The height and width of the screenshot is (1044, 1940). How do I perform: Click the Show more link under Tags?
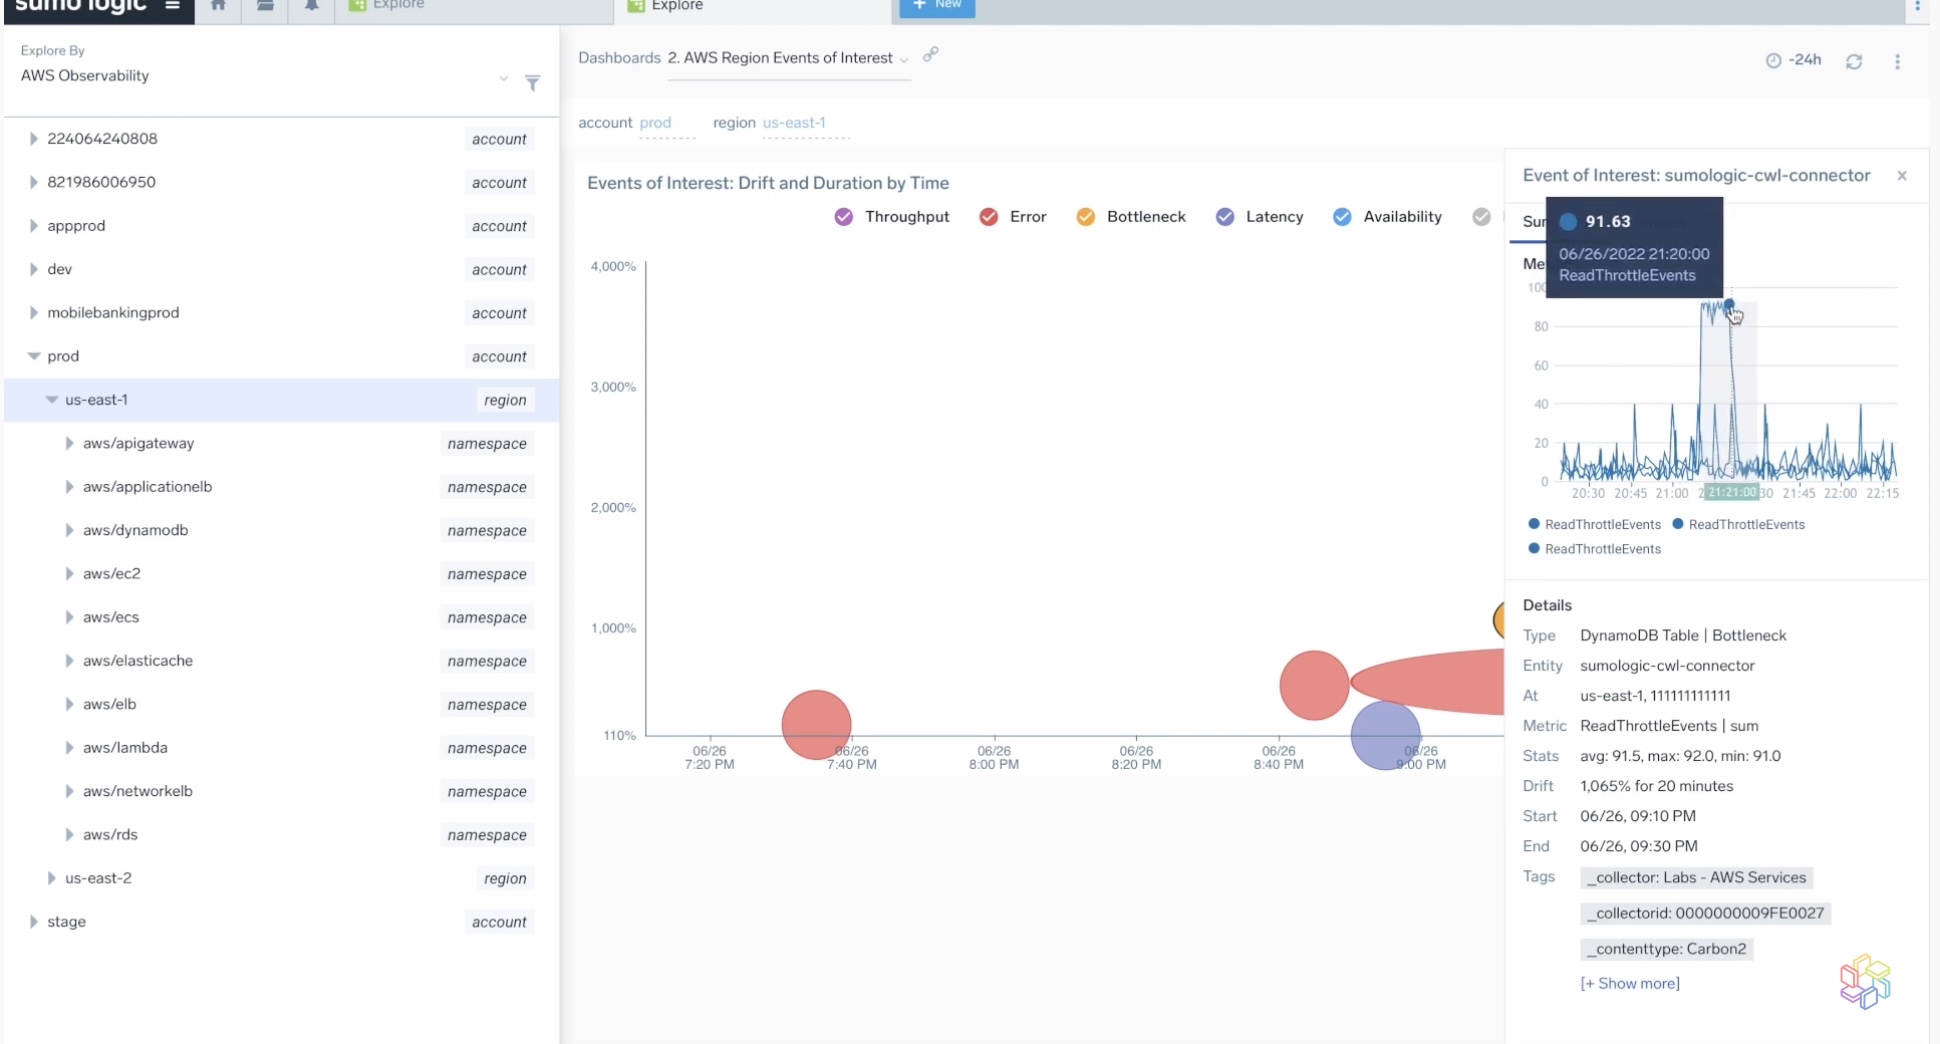1630,983
